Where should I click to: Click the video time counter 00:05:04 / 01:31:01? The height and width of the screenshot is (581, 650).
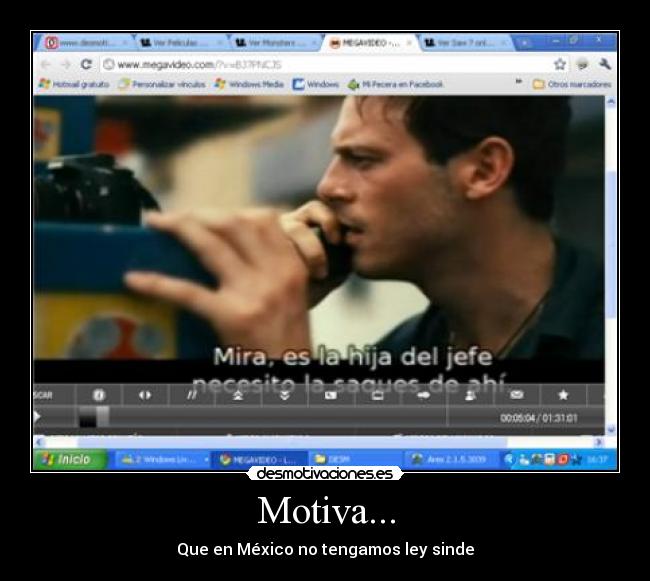point(538,418)
